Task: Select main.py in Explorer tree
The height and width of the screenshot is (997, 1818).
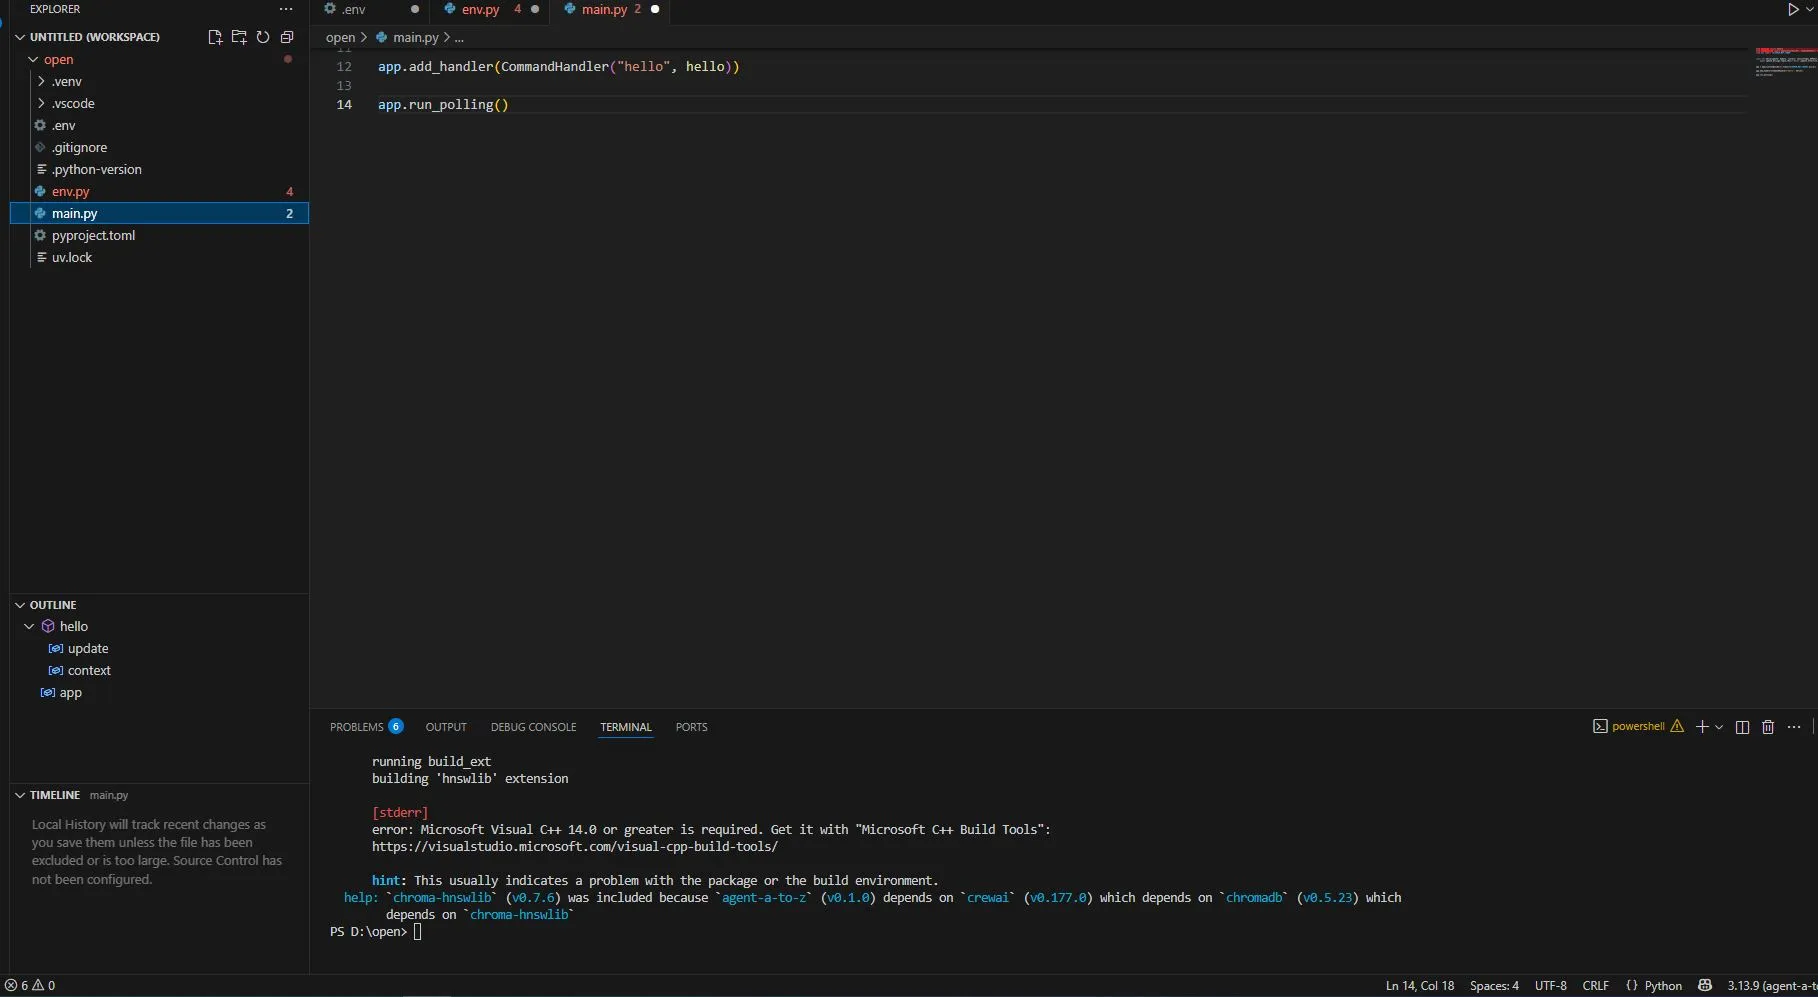Action: (x=160, y=214)
